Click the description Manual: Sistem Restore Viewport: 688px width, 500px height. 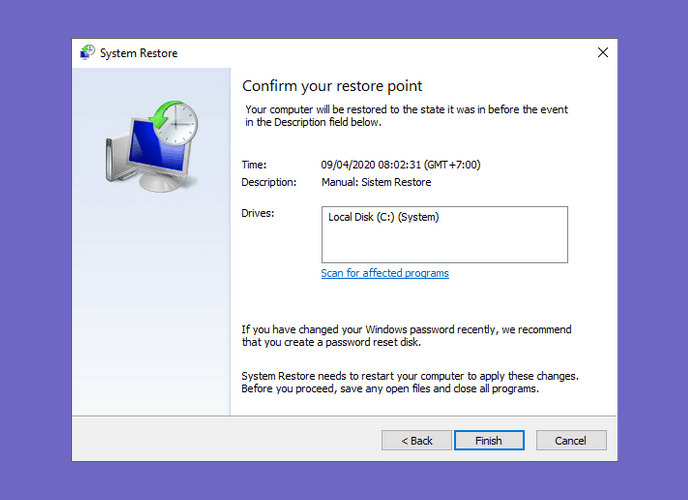[x=376, y=182]
